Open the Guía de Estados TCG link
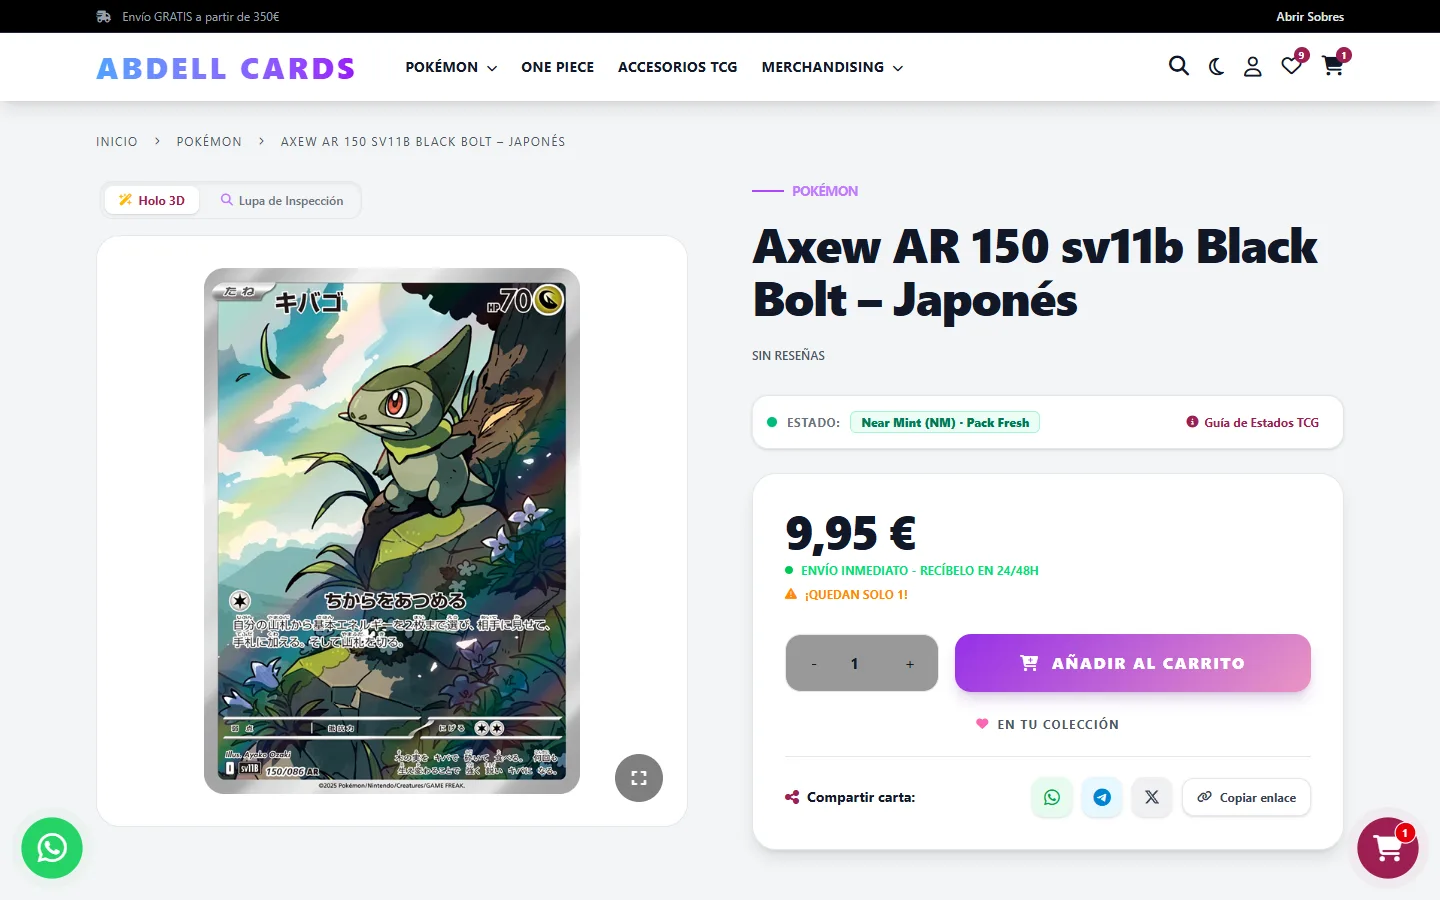The height and width of the screenshot is (900, 1440). [1253, 422]
